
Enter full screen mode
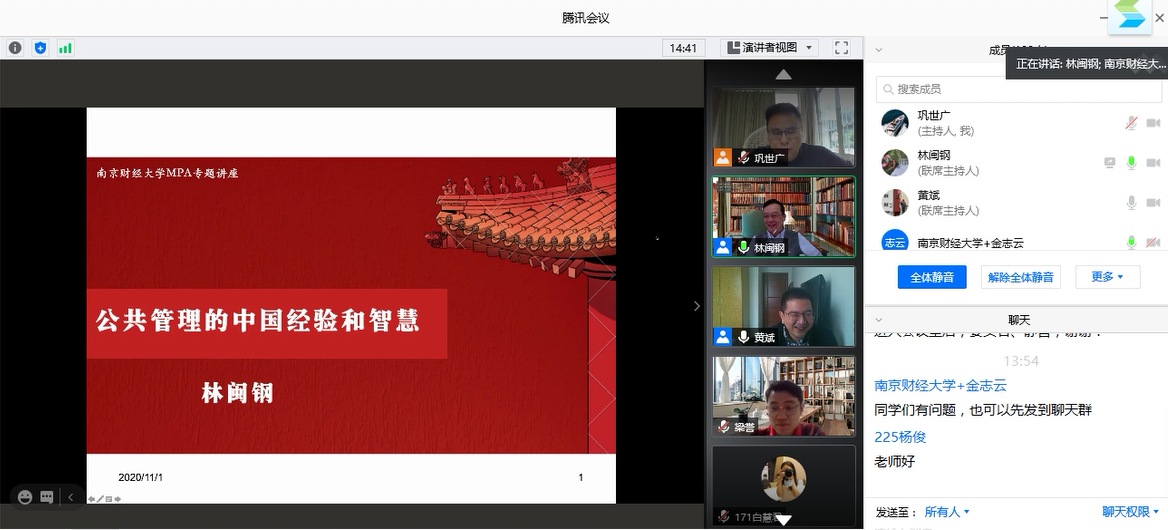[x=841, y=47]
